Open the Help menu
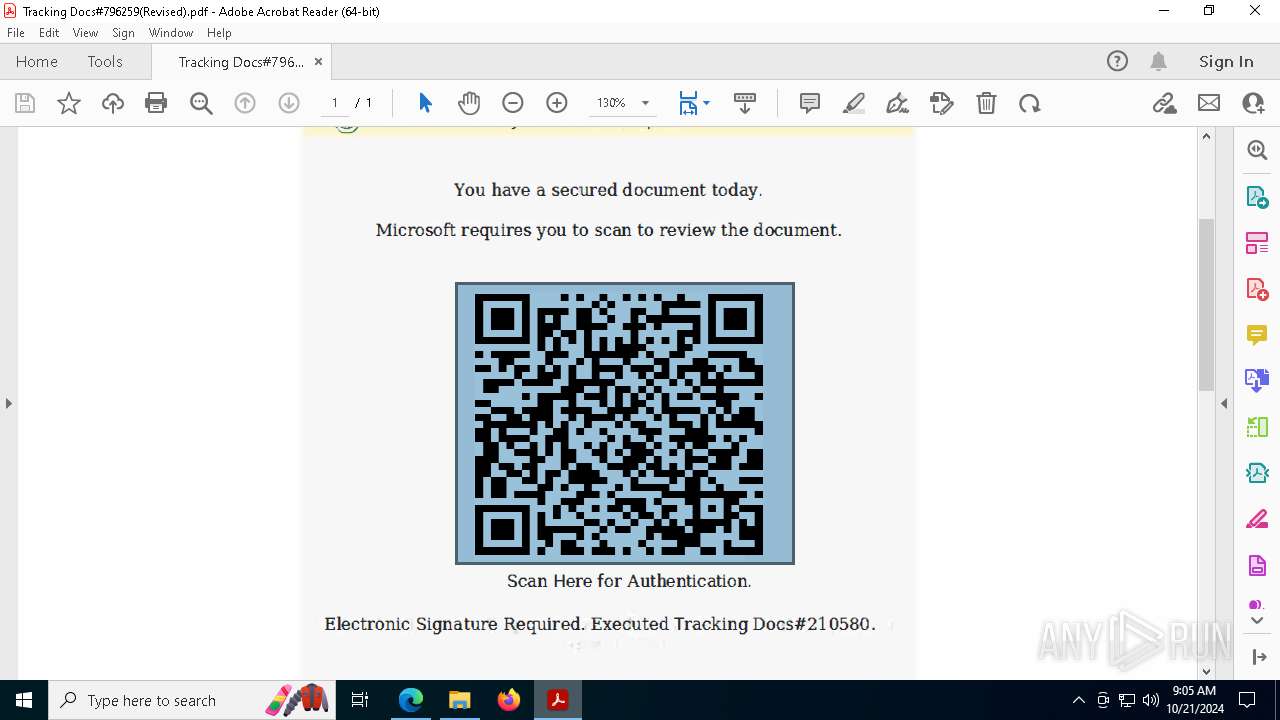This screenshot has height=720, width=1280. pos(219,33)
